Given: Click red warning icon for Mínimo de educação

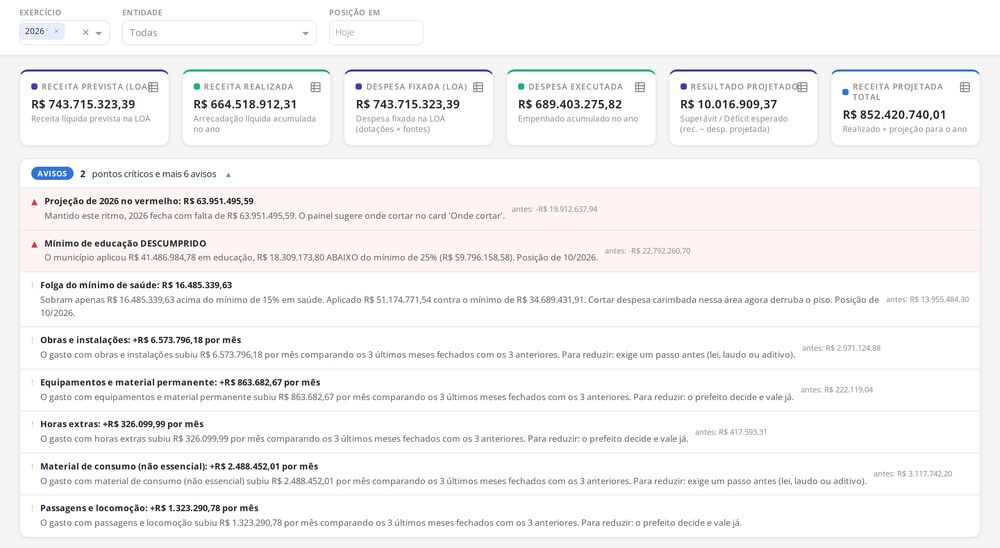Looking at the screenshot, I should pyautogui.click(x=34, y=244).
